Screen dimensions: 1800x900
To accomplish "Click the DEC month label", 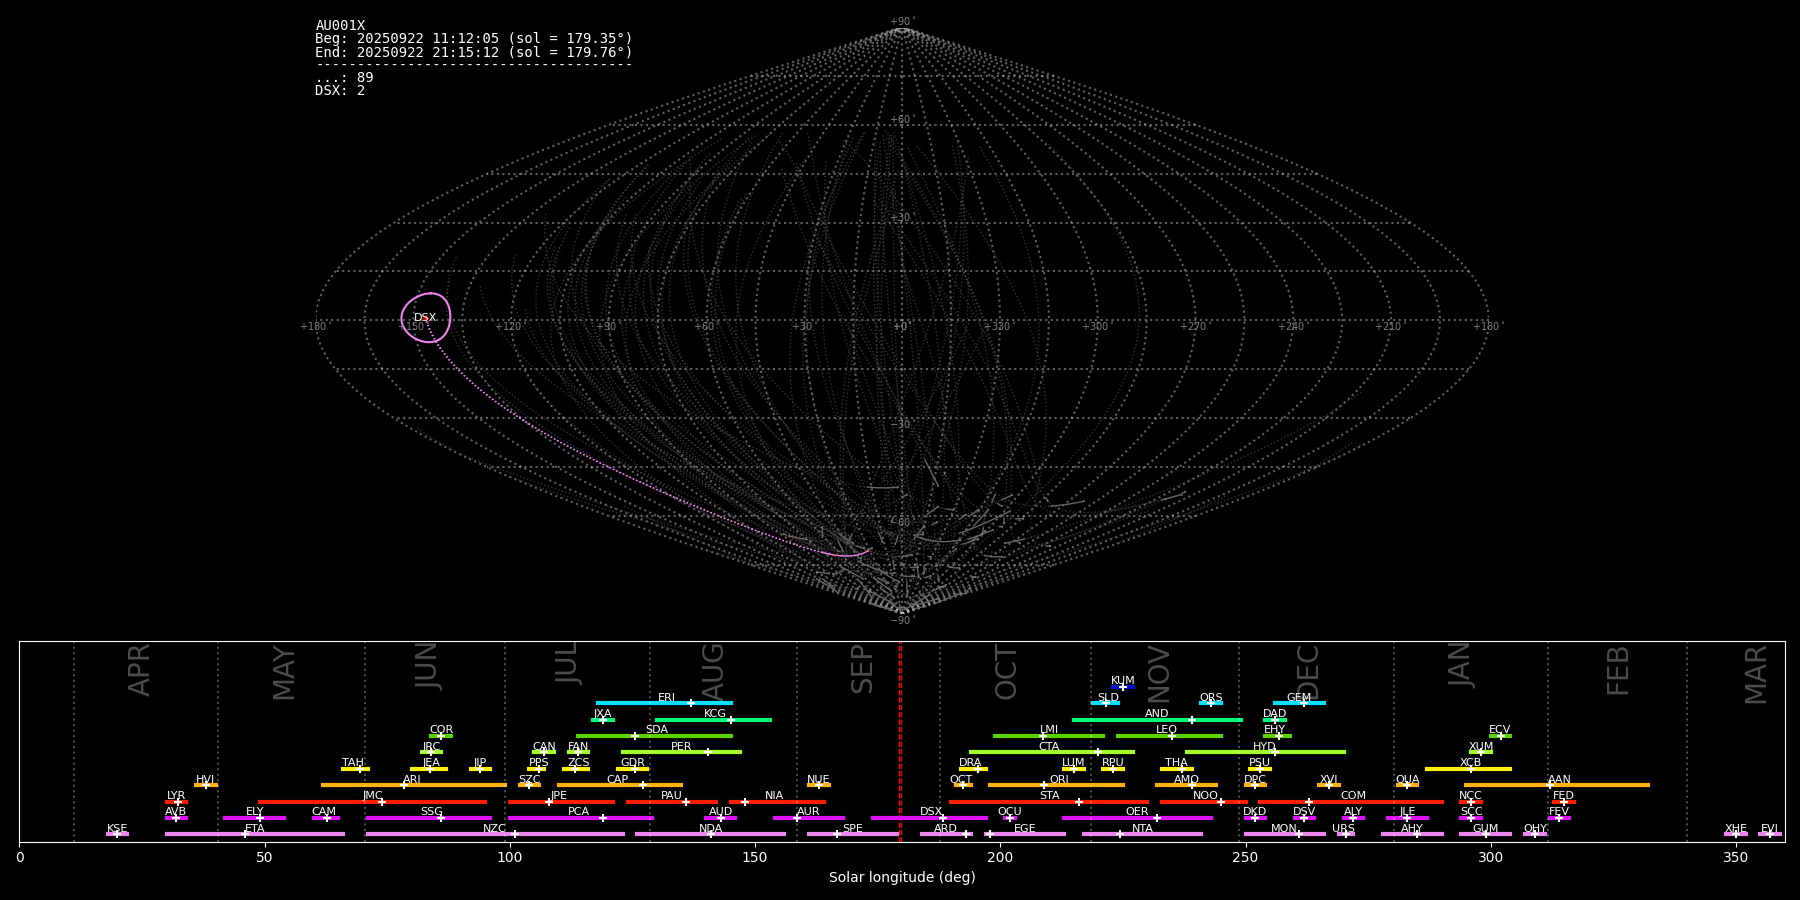I will (1308, 672).
